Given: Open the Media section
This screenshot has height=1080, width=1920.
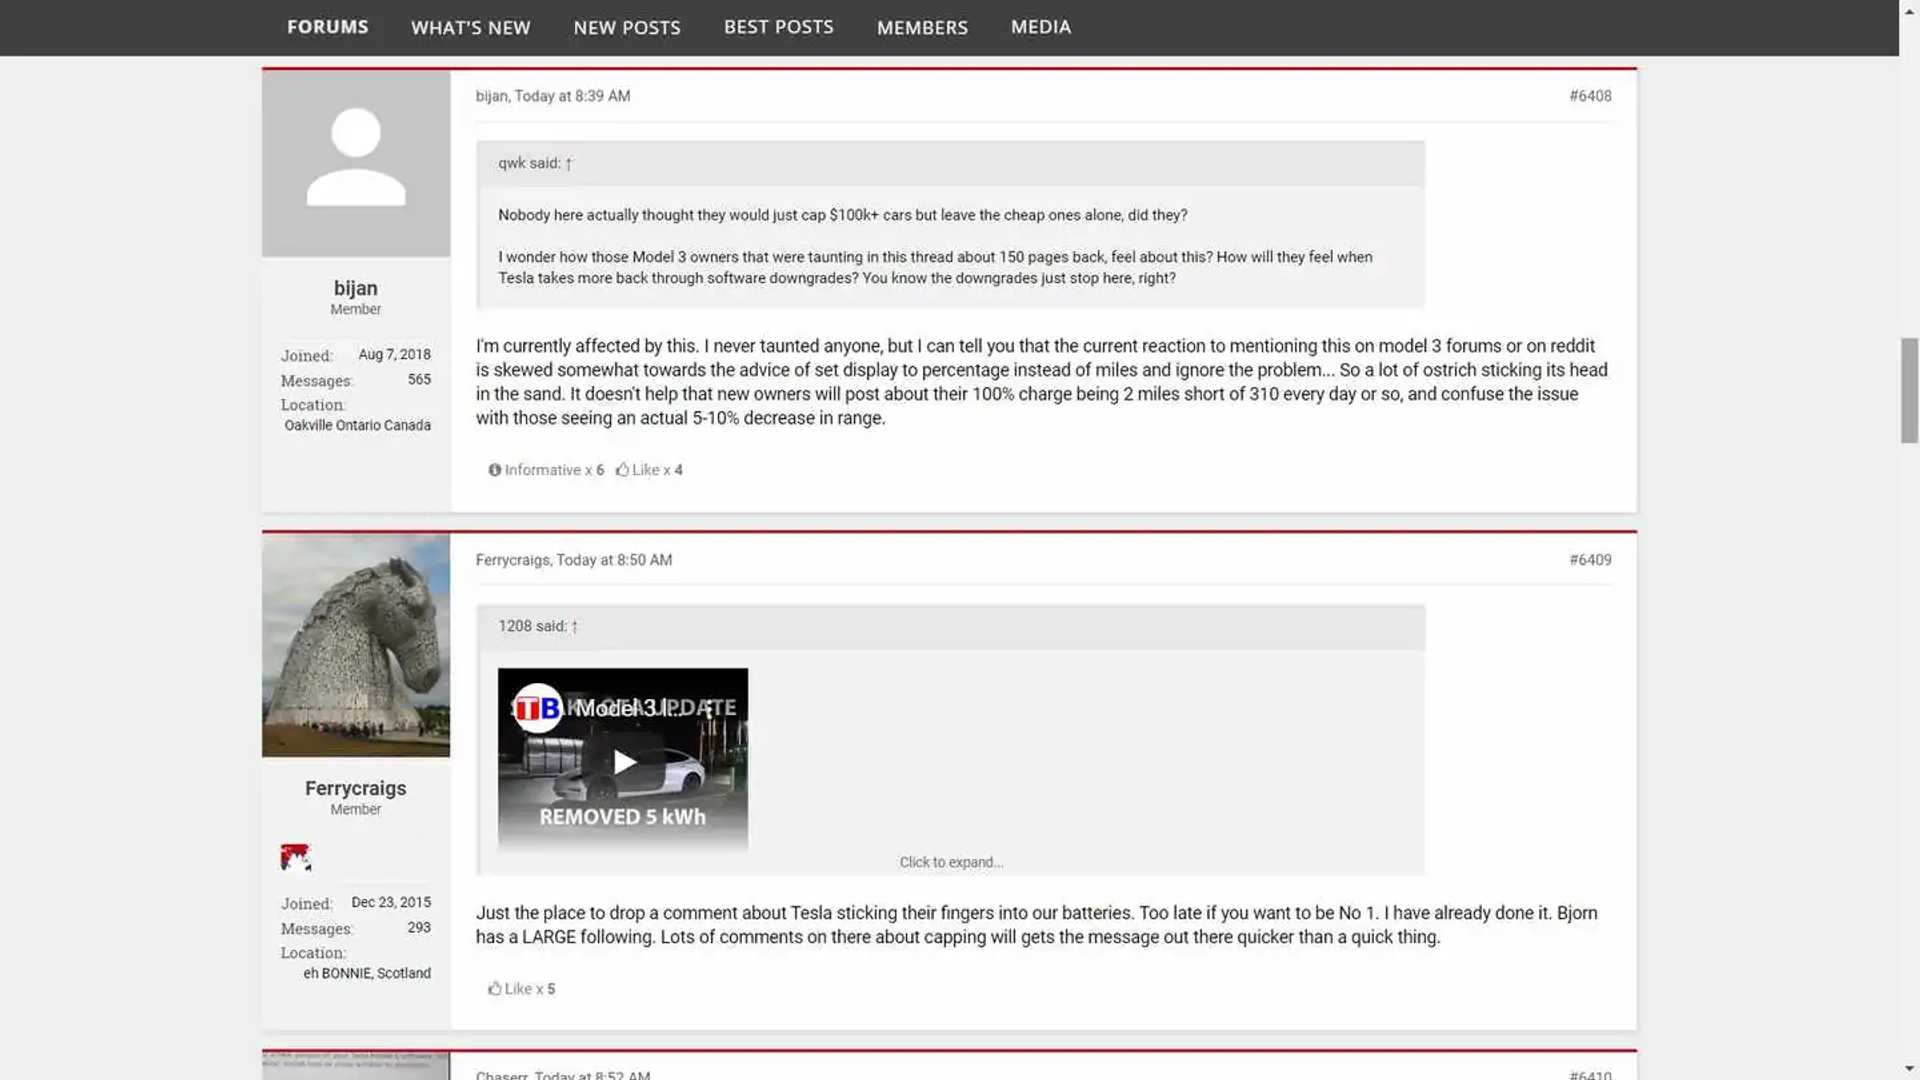Looking at the screenshot, I should pos(1040,27).
